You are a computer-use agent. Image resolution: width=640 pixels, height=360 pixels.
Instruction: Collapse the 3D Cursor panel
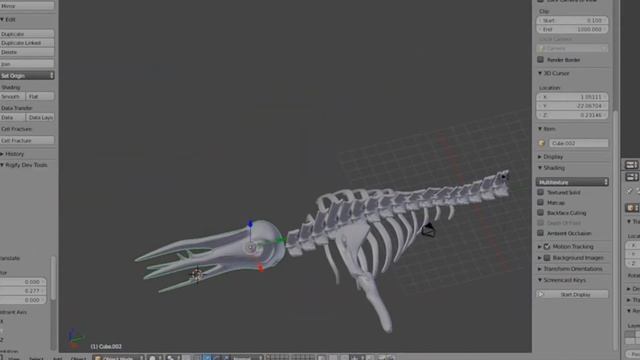click(540, 73)
